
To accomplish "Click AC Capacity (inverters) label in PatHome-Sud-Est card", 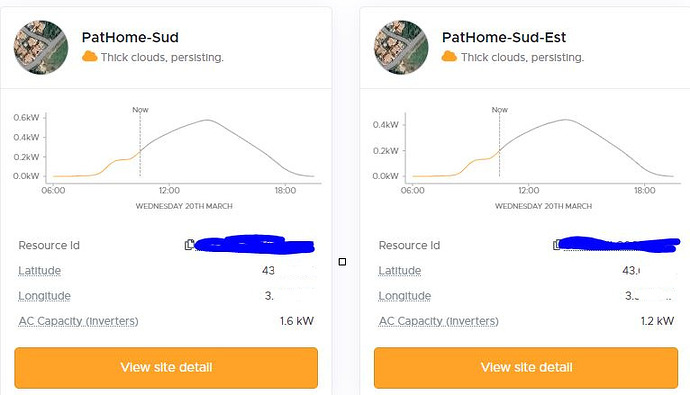I will [x=438, y=321].
